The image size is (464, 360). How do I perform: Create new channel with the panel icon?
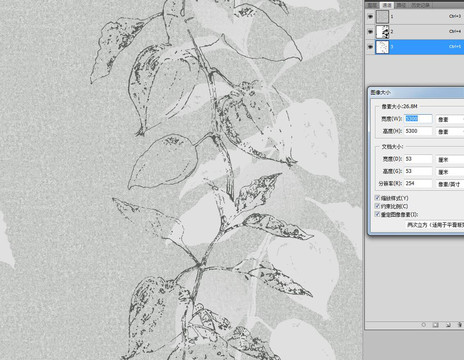click(448, 325)
